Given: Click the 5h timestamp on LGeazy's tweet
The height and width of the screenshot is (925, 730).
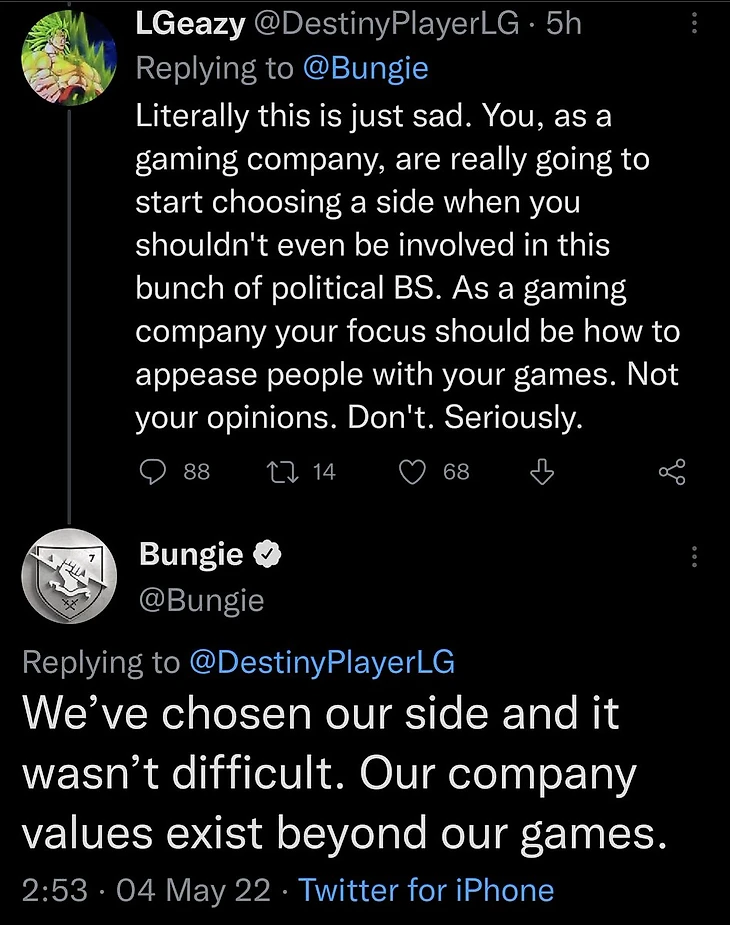Looking at the screenshot, I should 563,24.
